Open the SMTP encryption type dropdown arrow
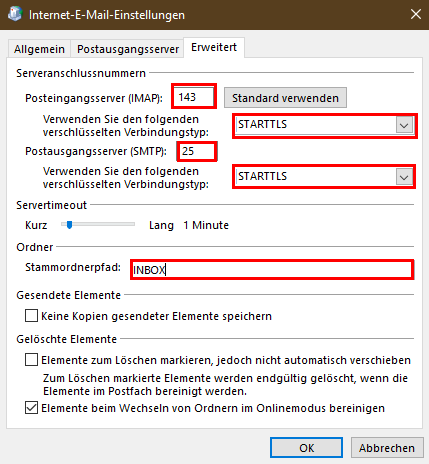This screenshot has height=464, width=429. [404, 177]
